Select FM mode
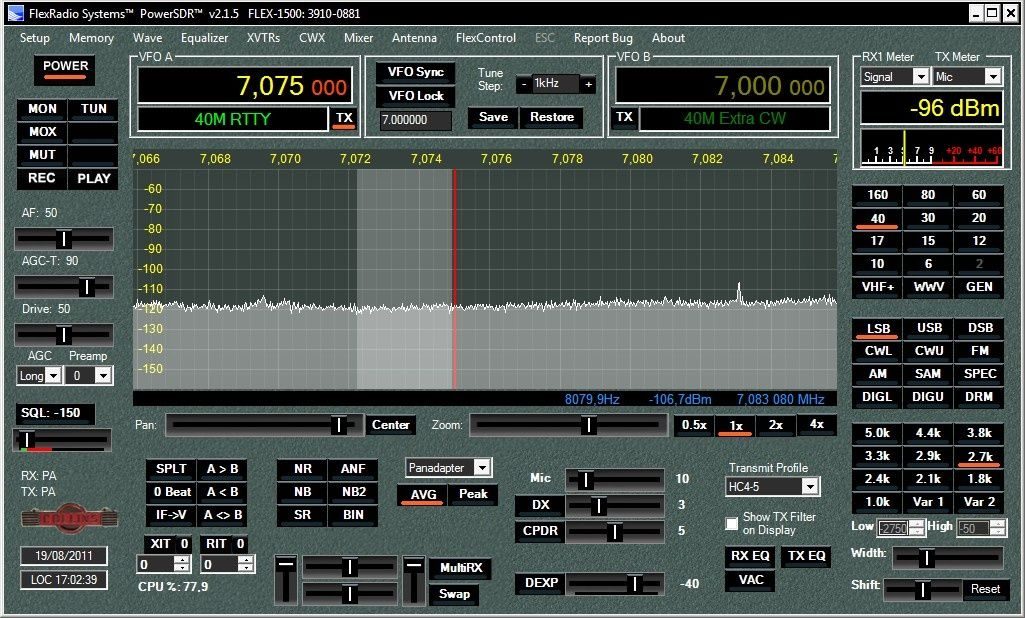1025x618 pixels. click(x=979, y=351)
